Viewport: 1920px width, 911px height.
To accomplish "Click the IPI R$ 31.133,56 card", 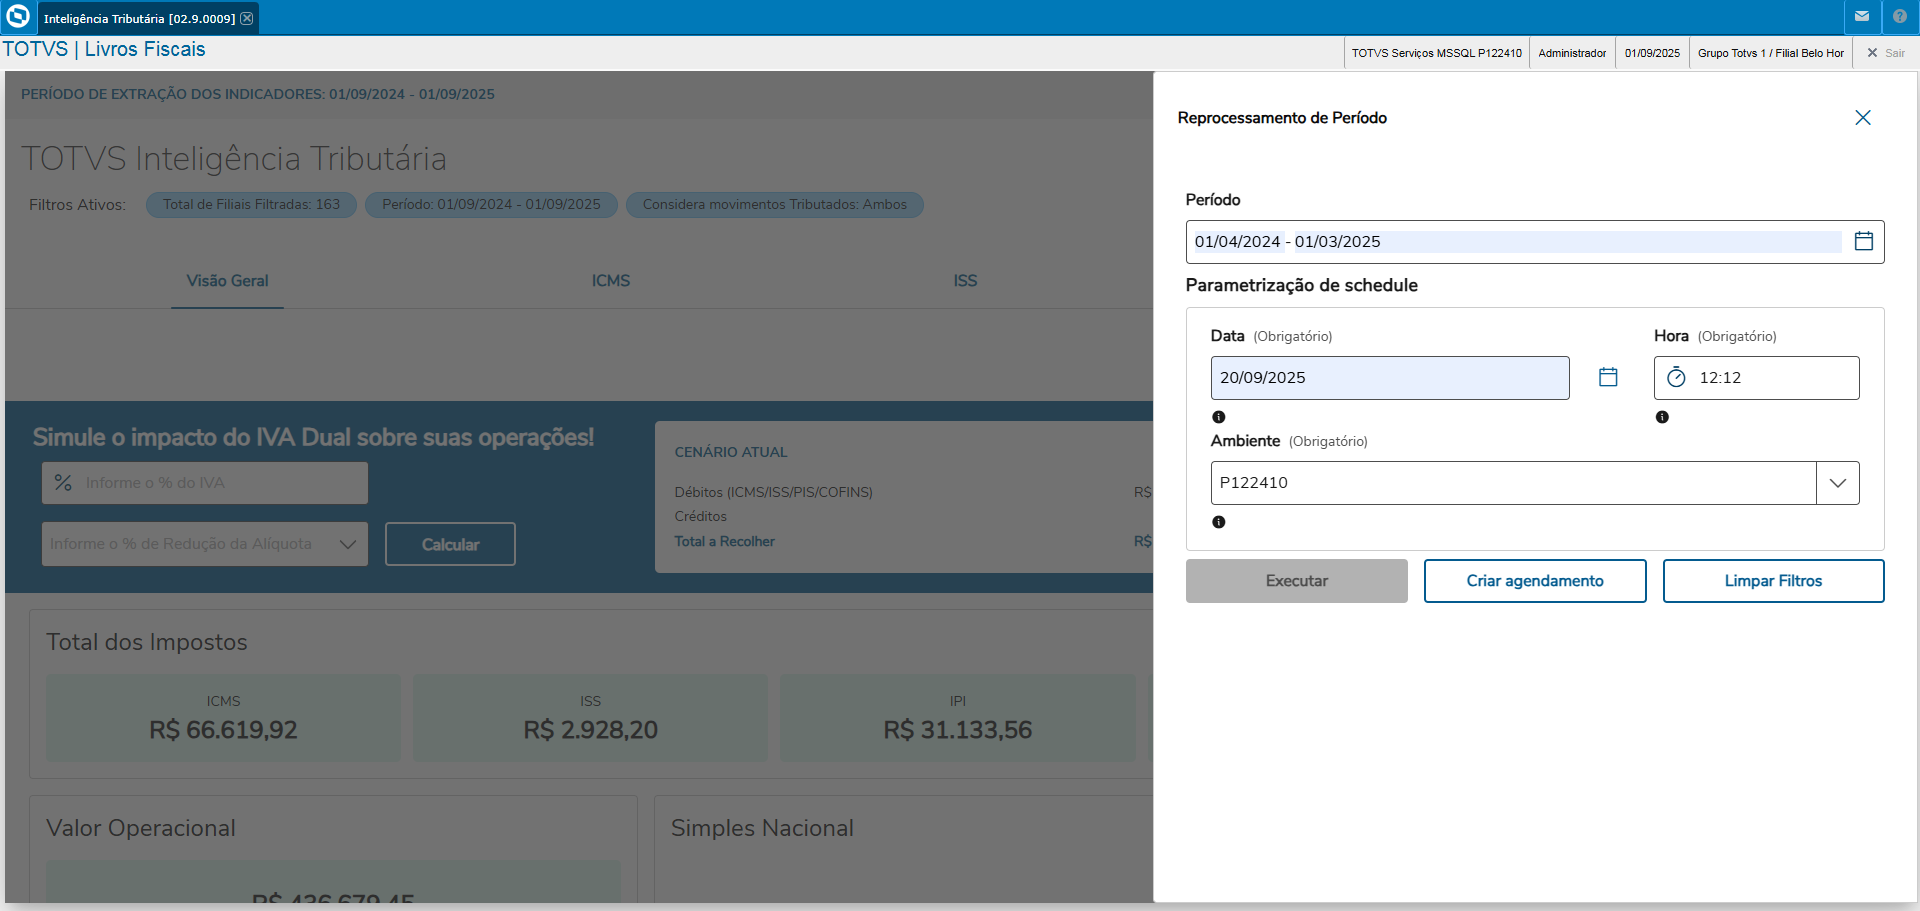I will click(957, 718).
